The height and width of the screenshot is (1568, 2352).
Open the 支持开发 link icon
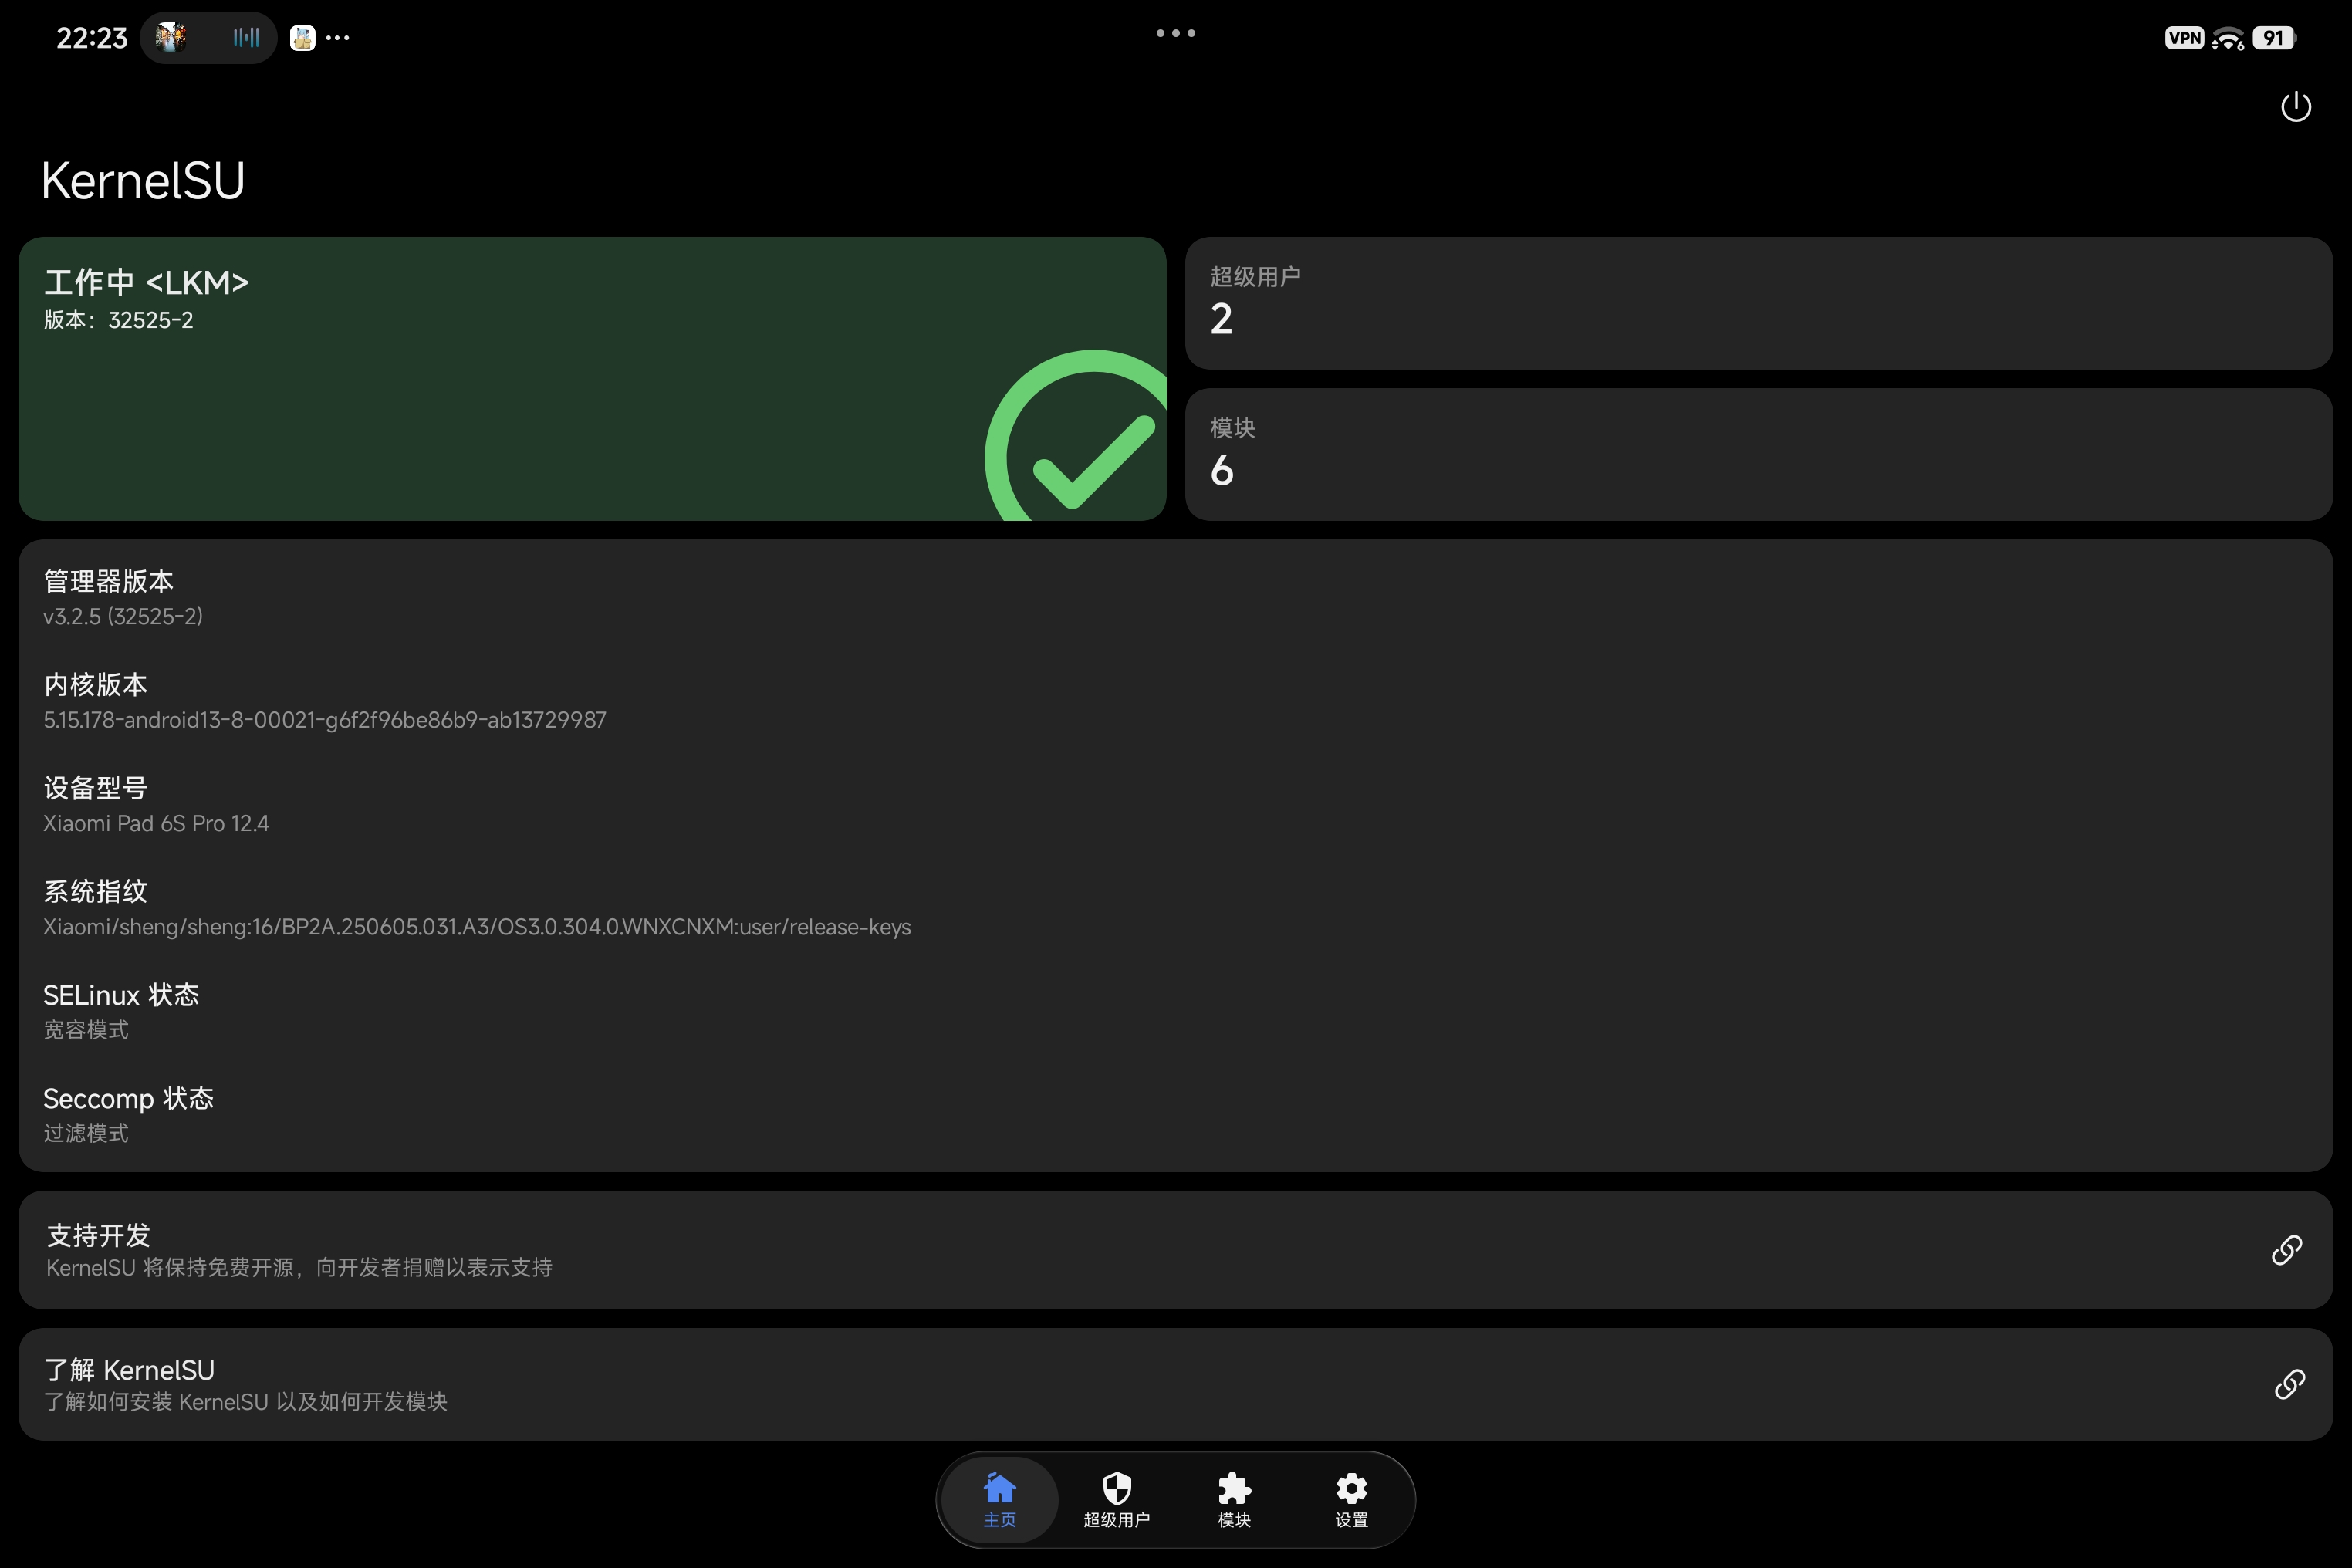point(2287,1250)
